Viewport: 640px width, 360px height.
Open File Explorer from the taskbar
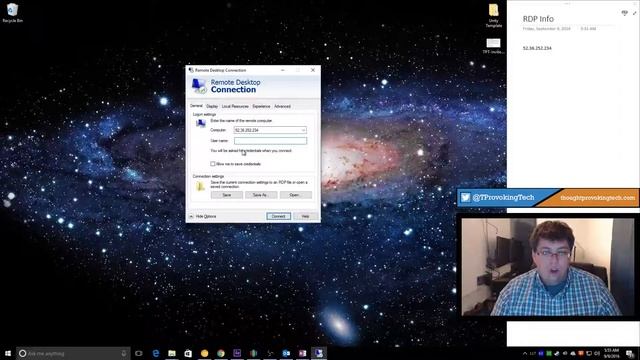172,353
